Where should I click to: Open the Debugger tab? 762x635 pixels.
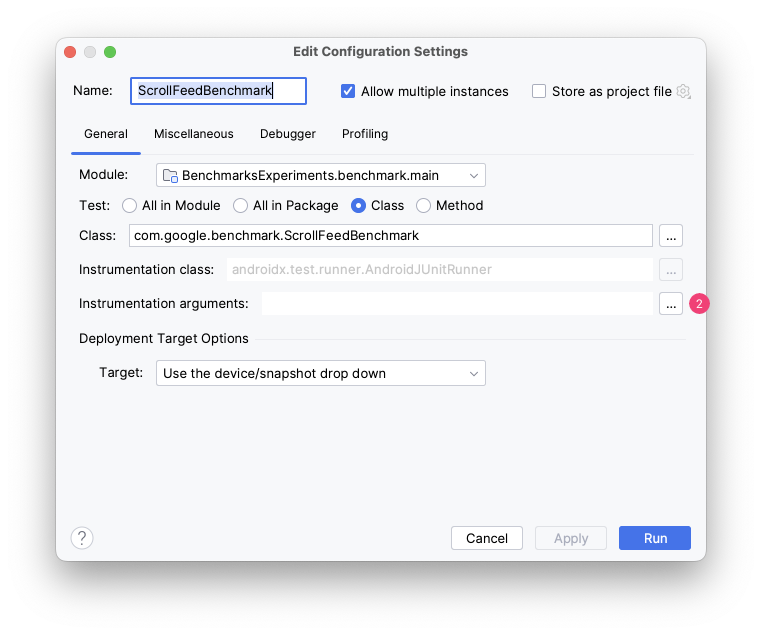pyautogui.click(x=288, y=134)
